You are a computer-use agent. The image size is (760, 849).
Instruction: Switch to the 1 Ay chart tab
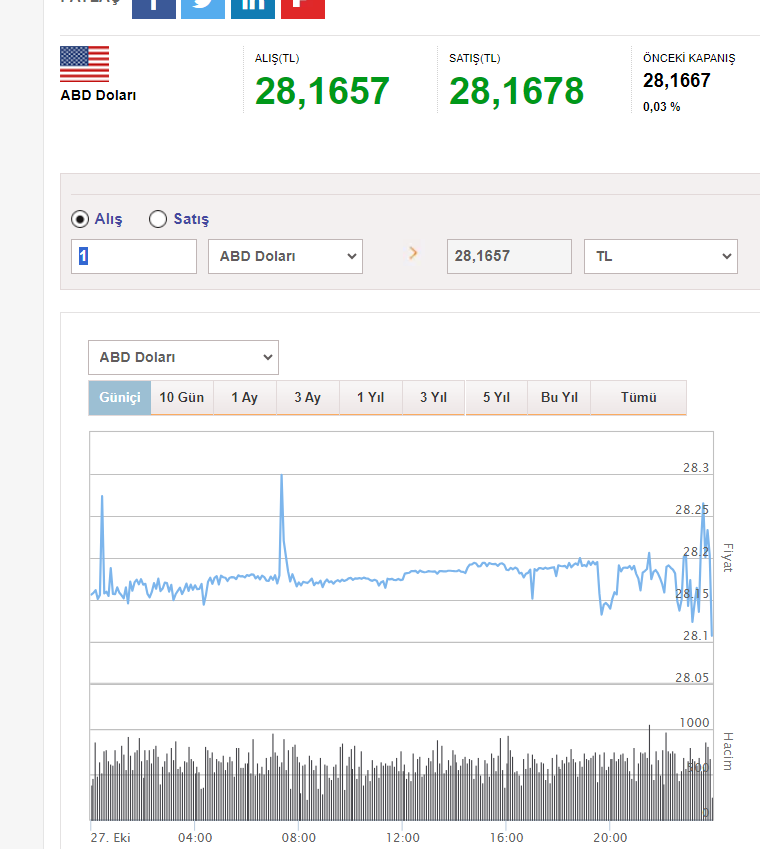245,397
